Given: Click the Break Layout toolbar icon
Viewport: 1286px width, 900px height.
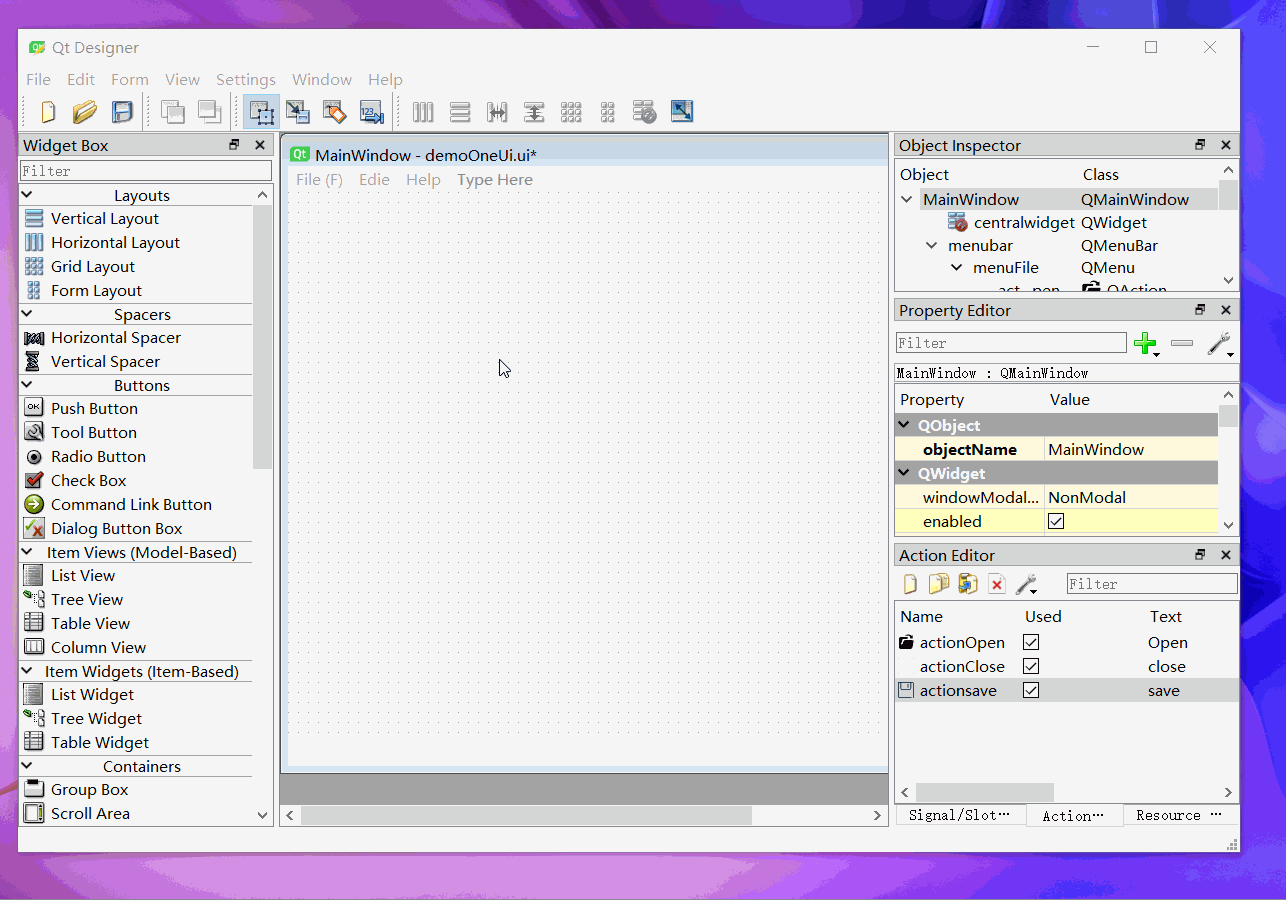Looking at the screenshot, I should coord(645,112).
